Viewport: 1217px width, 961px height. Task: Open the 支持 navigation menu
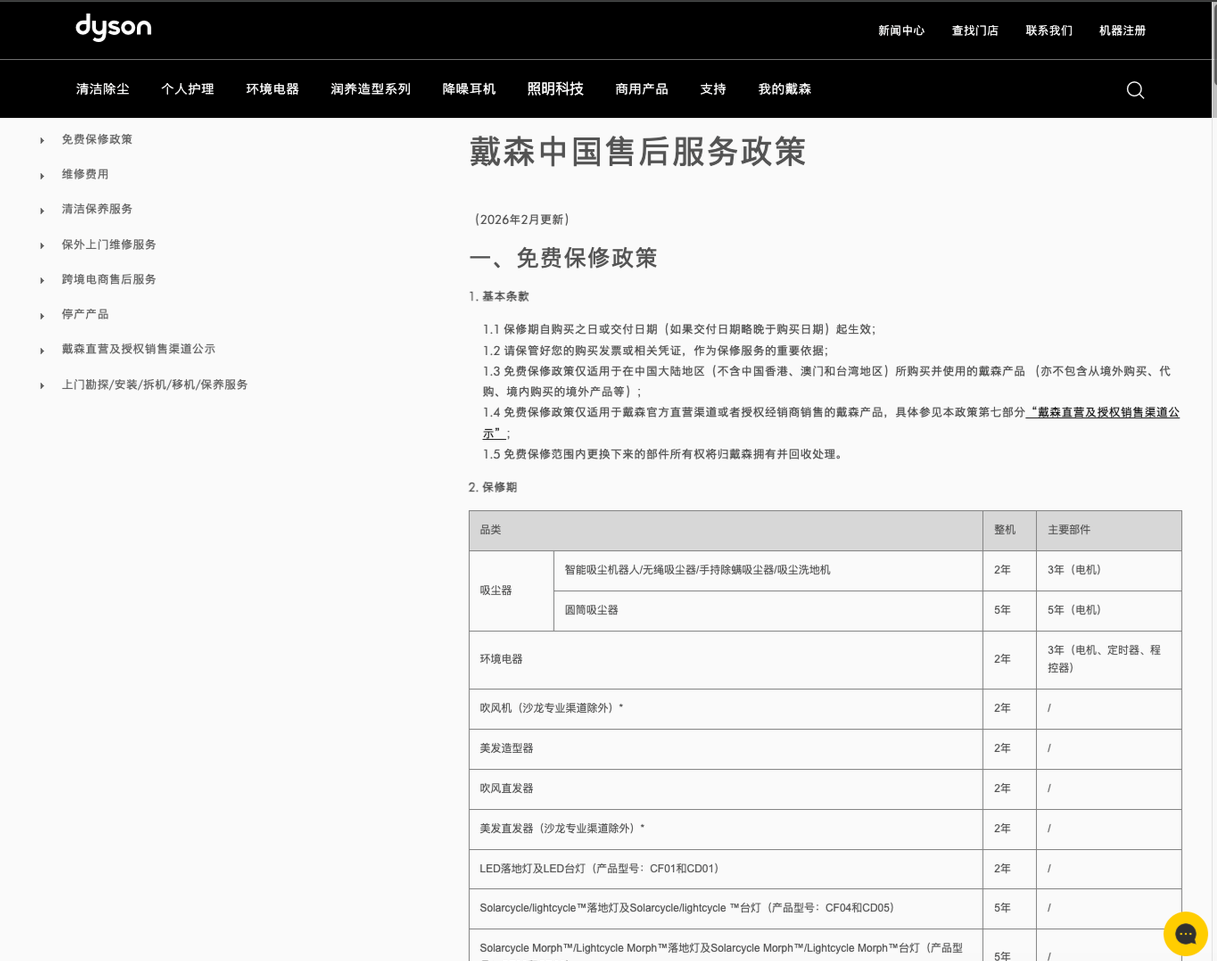tap(713, 89)
